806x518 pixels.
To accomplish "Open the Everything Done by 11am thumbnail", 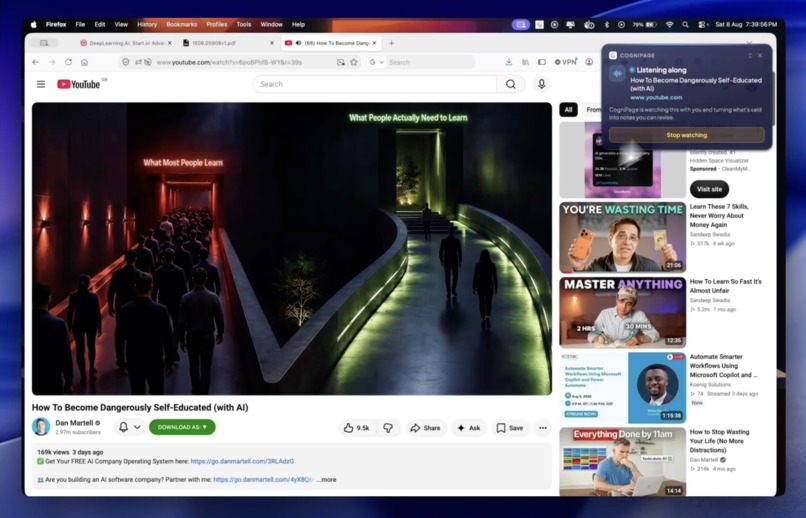I will click(622, 461).
